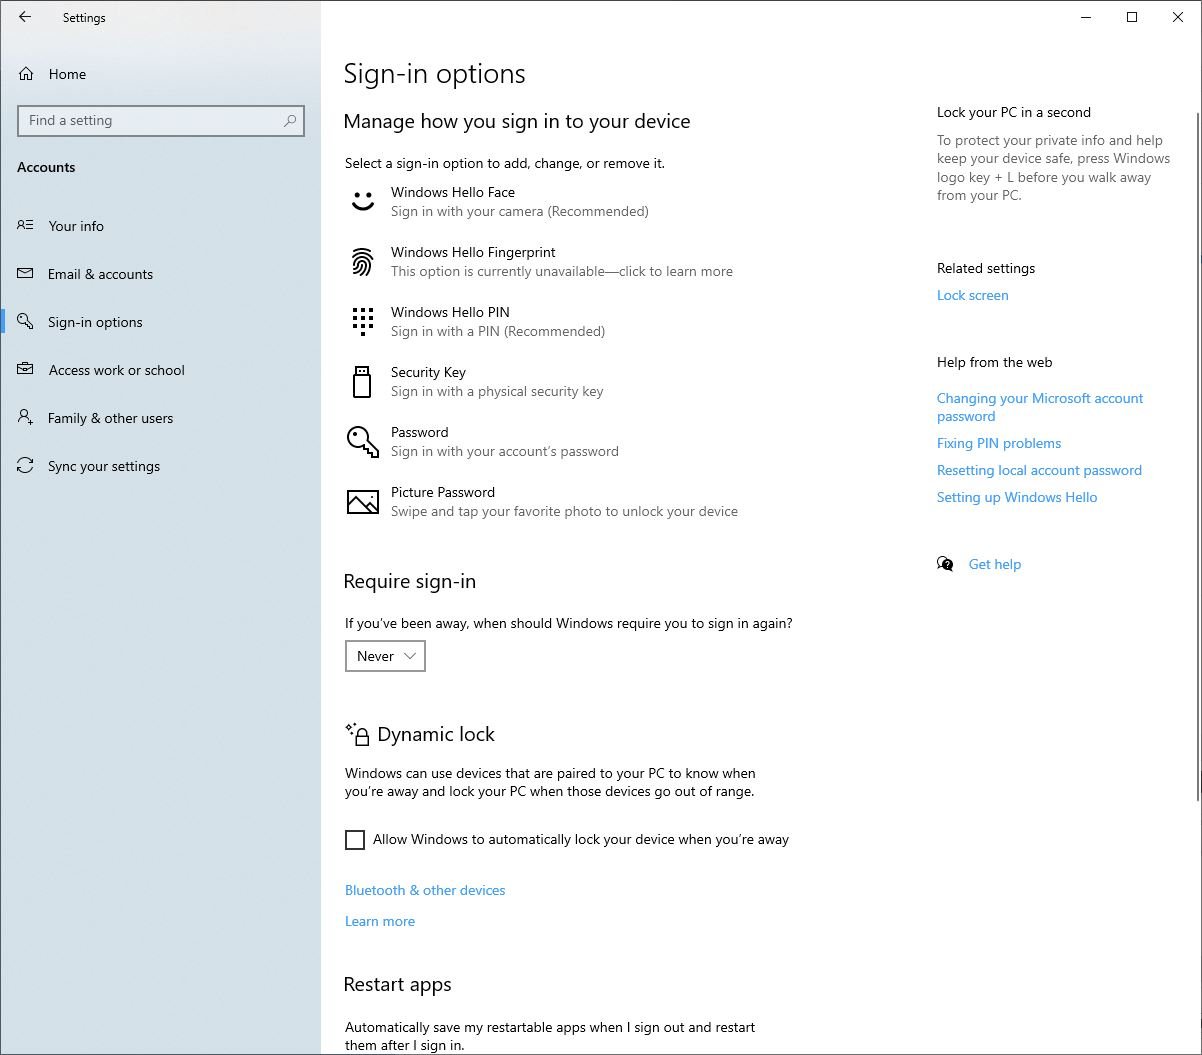Open Your info settings page
Image resolution: width=1202 pixels, height=1055 pixels.
coord(160,226)
